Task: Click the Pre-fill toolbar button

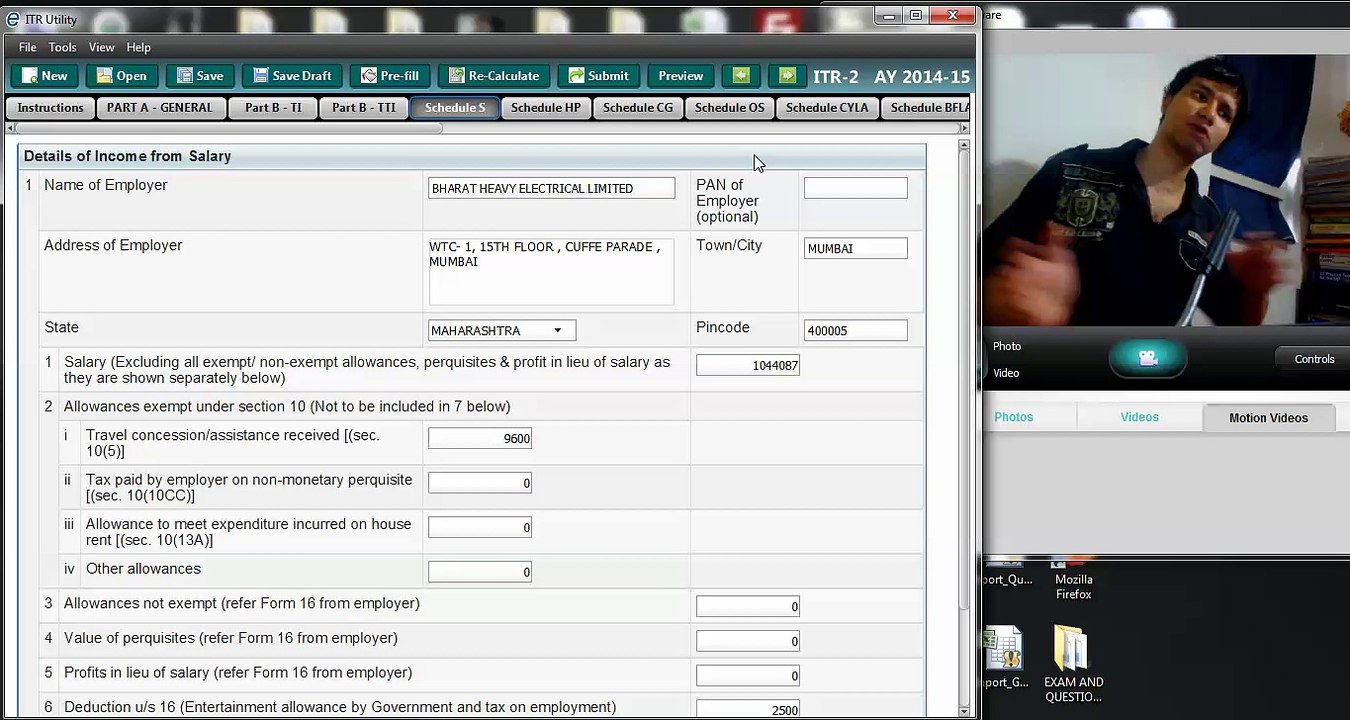Action: [x=390, y=76]
